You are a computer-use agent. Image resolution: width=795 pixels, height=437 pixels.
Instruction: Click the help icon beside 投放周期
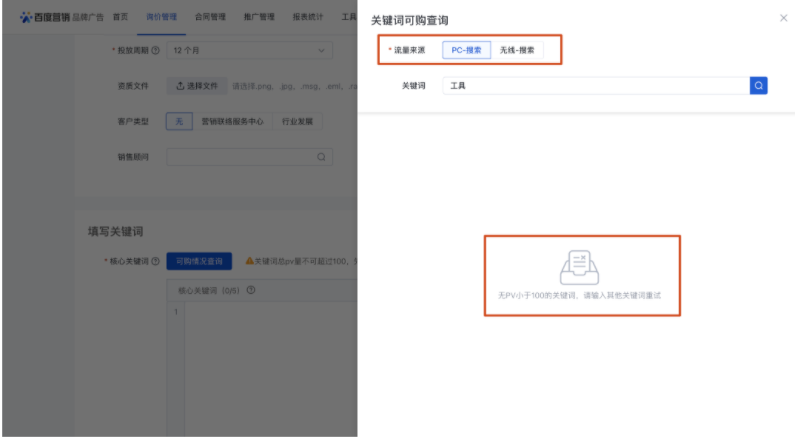tap(156, 50)
